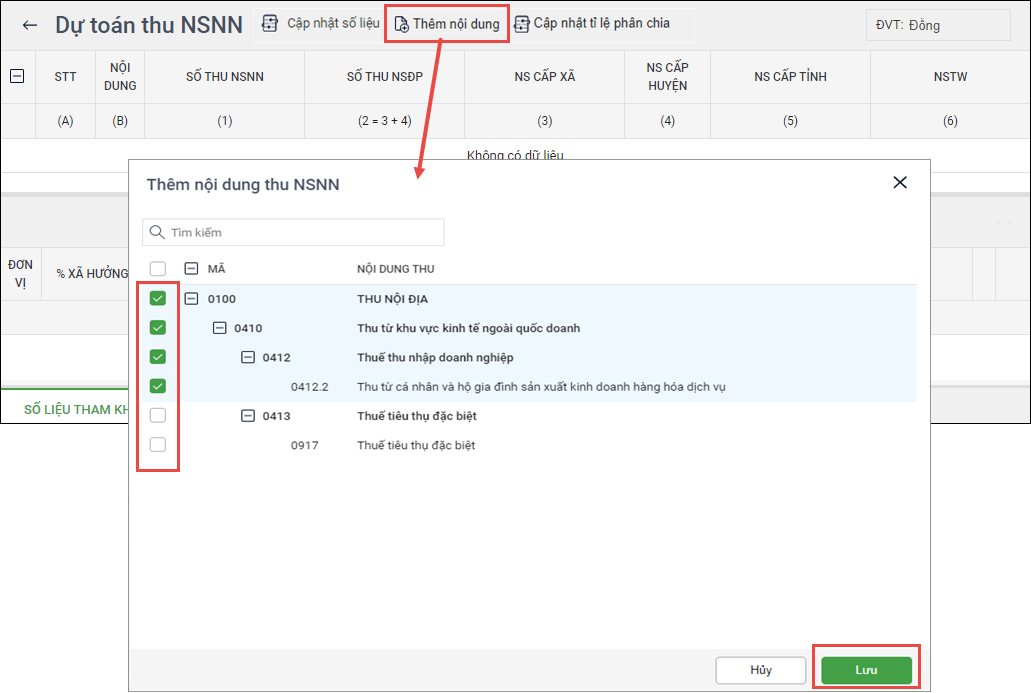Click the magnifier icon in search box
1031x693 pixels.
(156, 232)
